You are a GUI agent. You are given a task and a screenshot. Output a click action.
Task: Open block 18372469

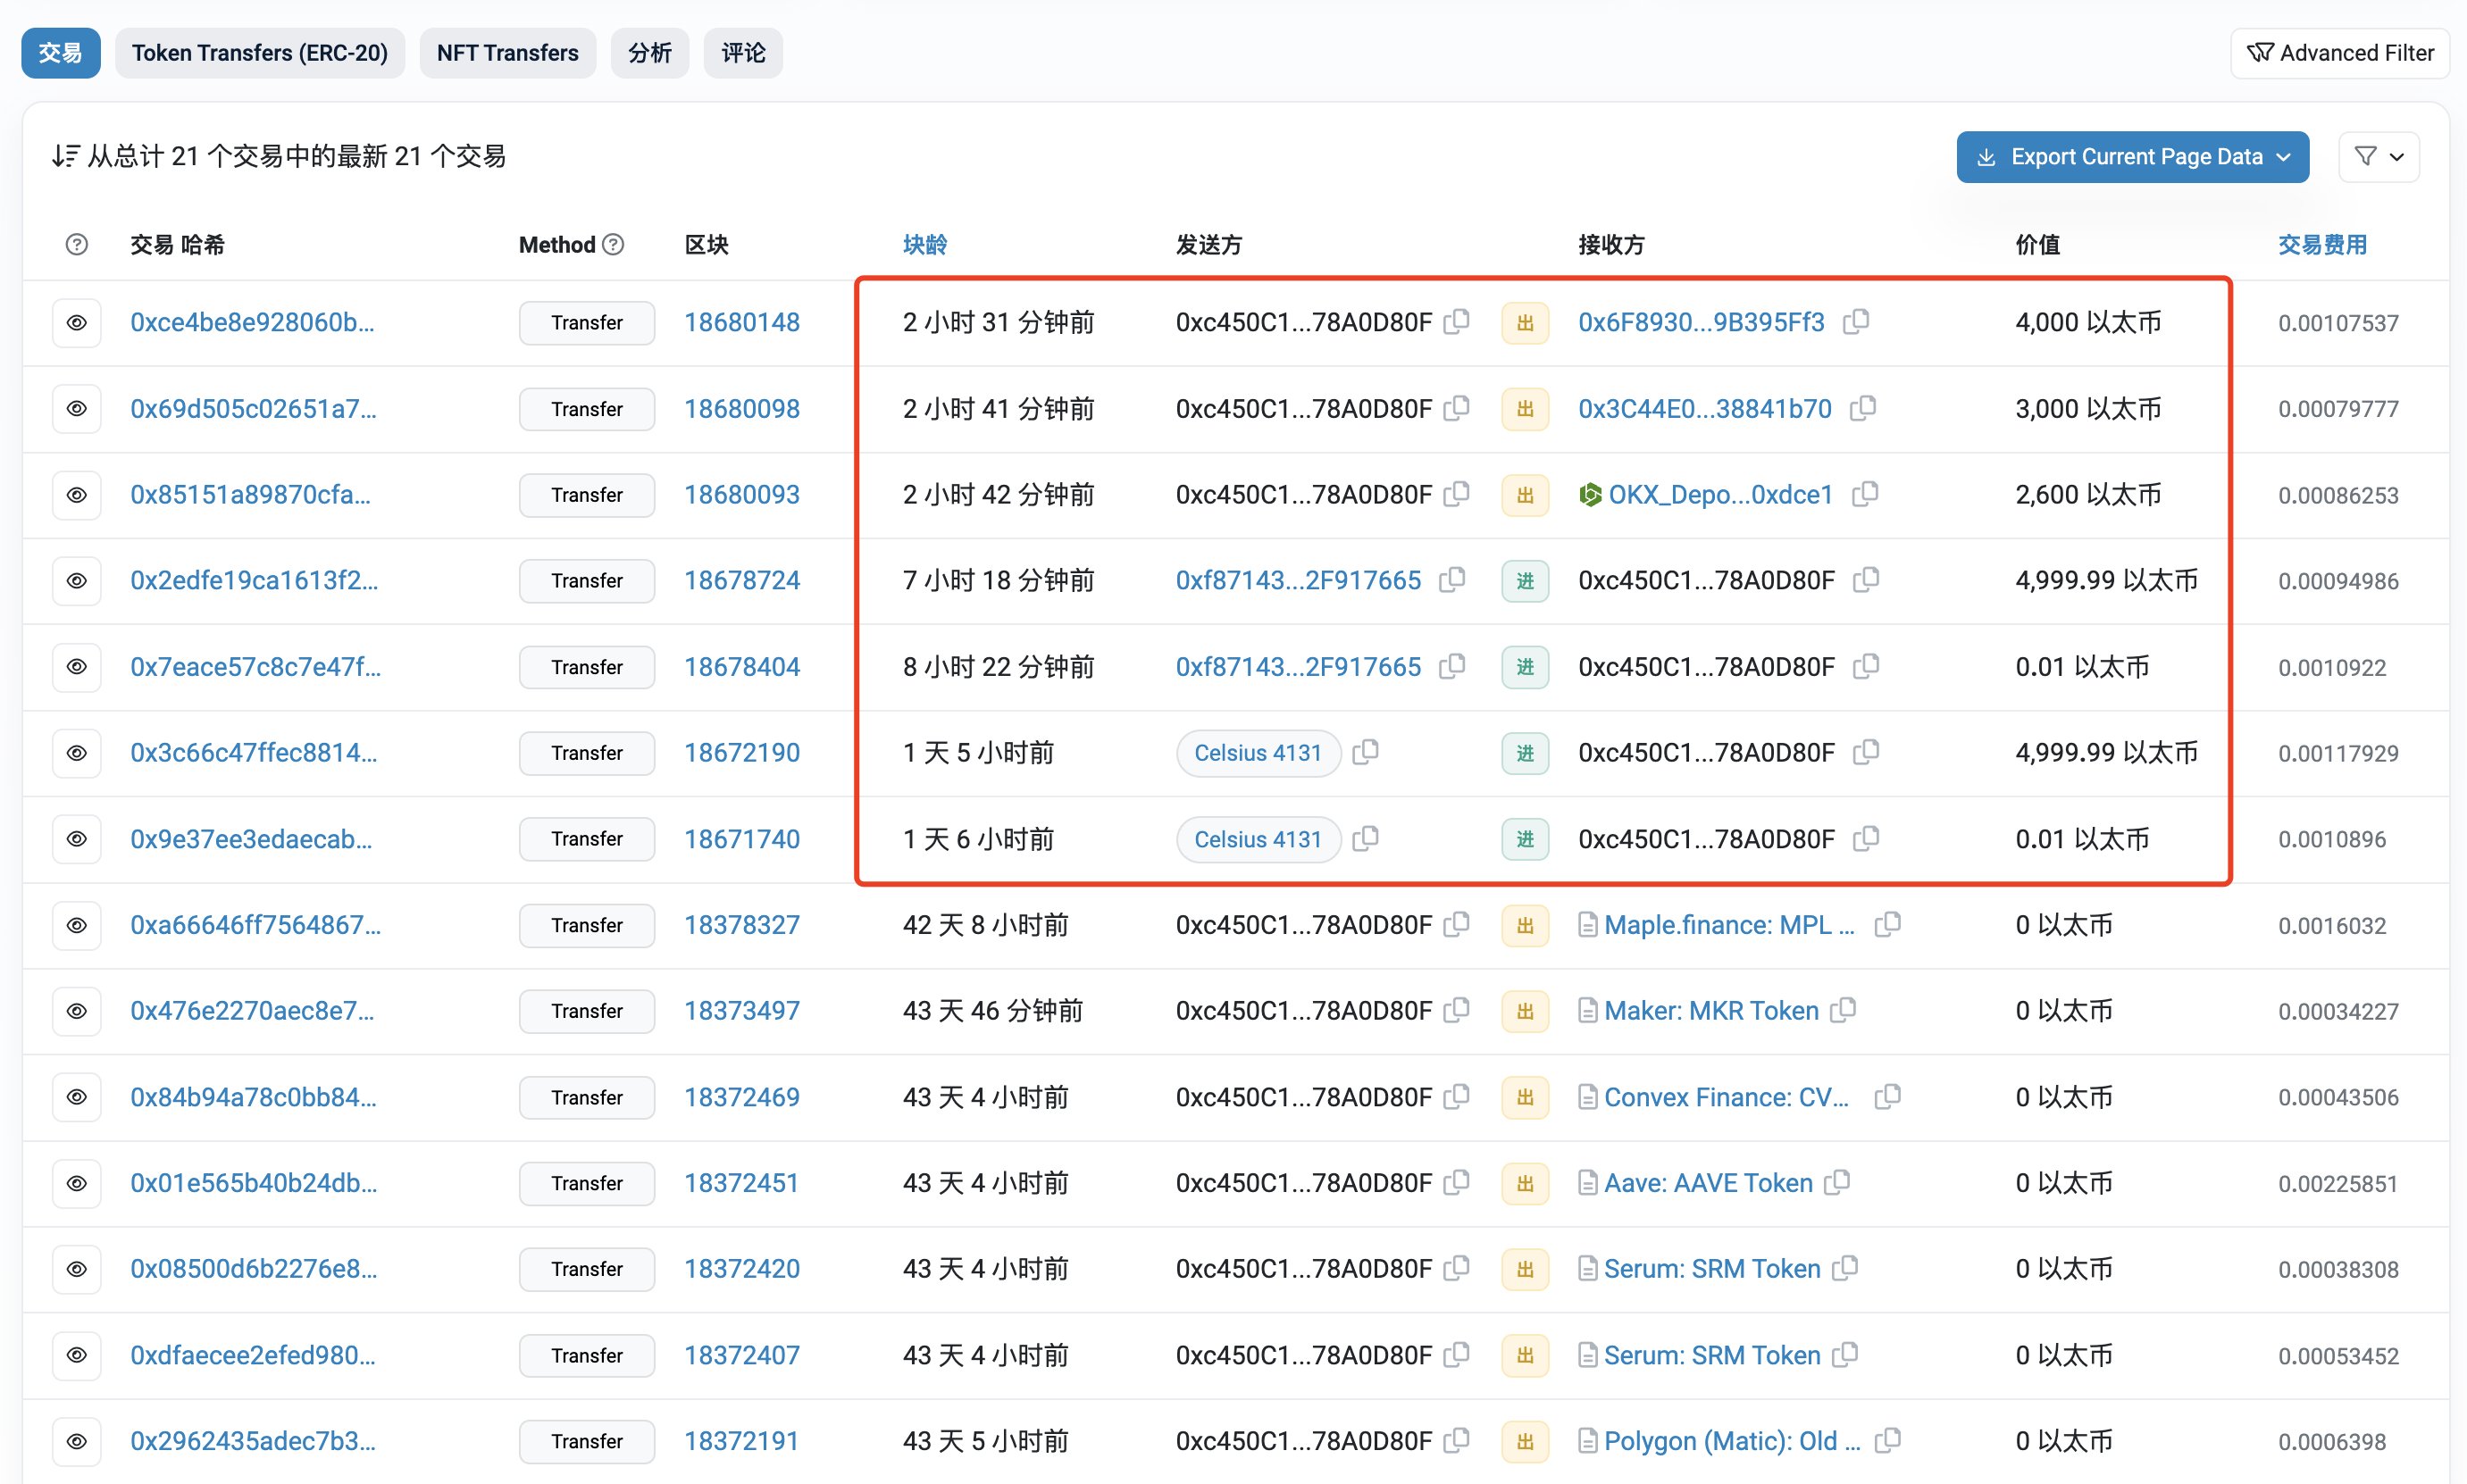click(x=742, y=1097)
